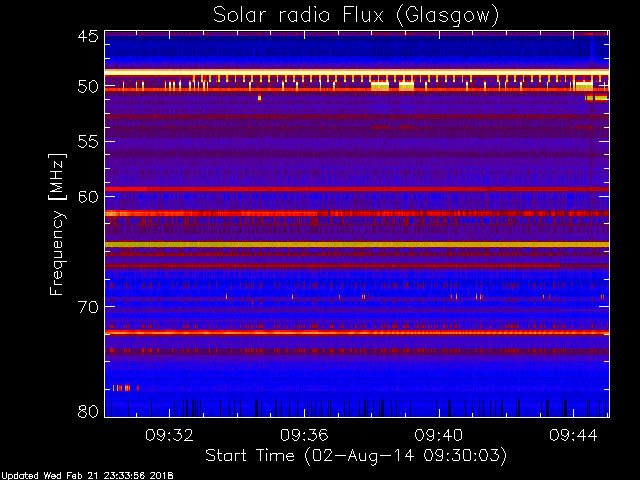Click the bright white band near 49 MHz

point(357,72)
